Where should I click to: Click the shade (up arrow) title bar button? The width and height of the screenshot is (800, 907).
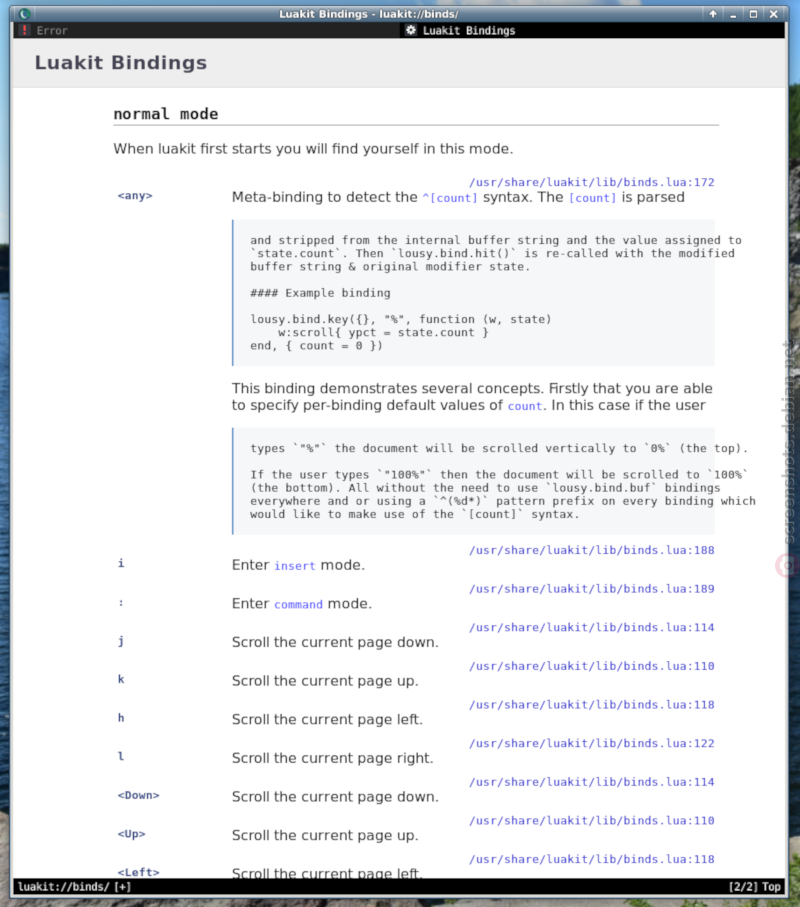713,14
